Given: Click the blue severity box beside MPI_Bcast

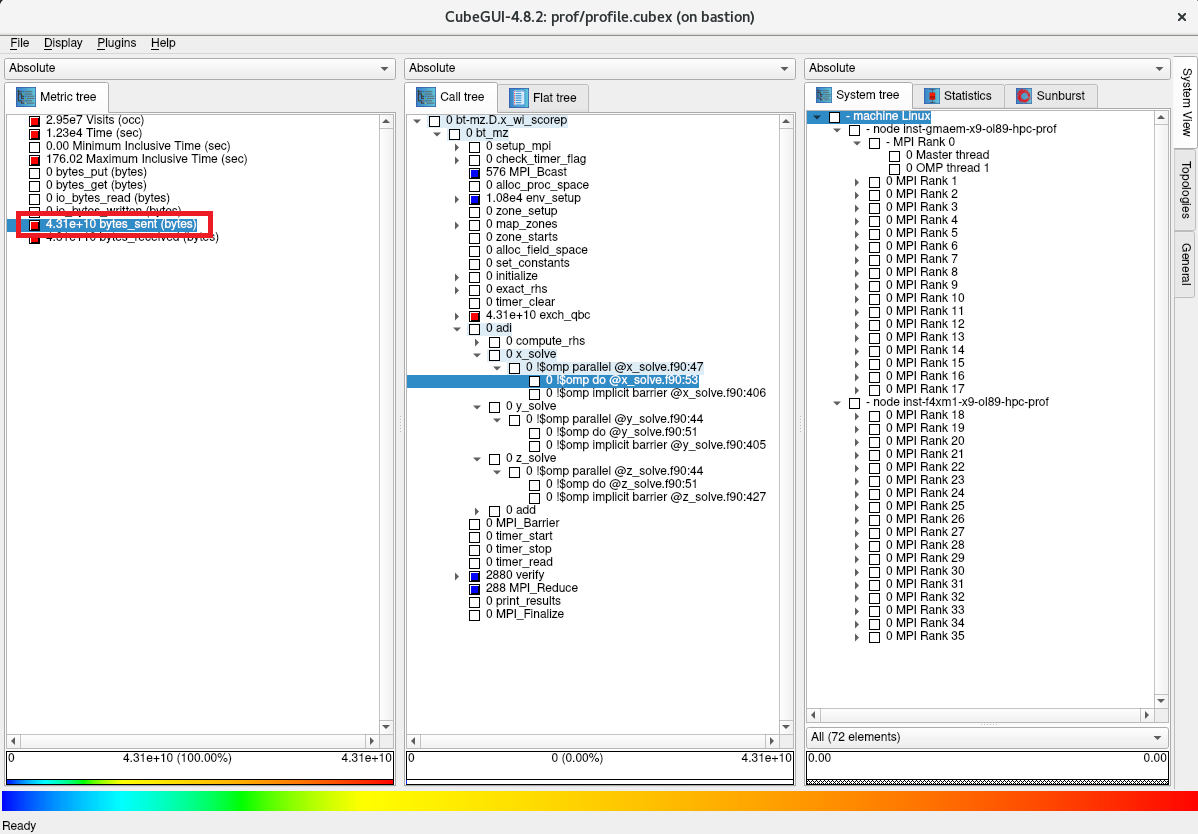Looking at the screenshot, I should point(475,173).
